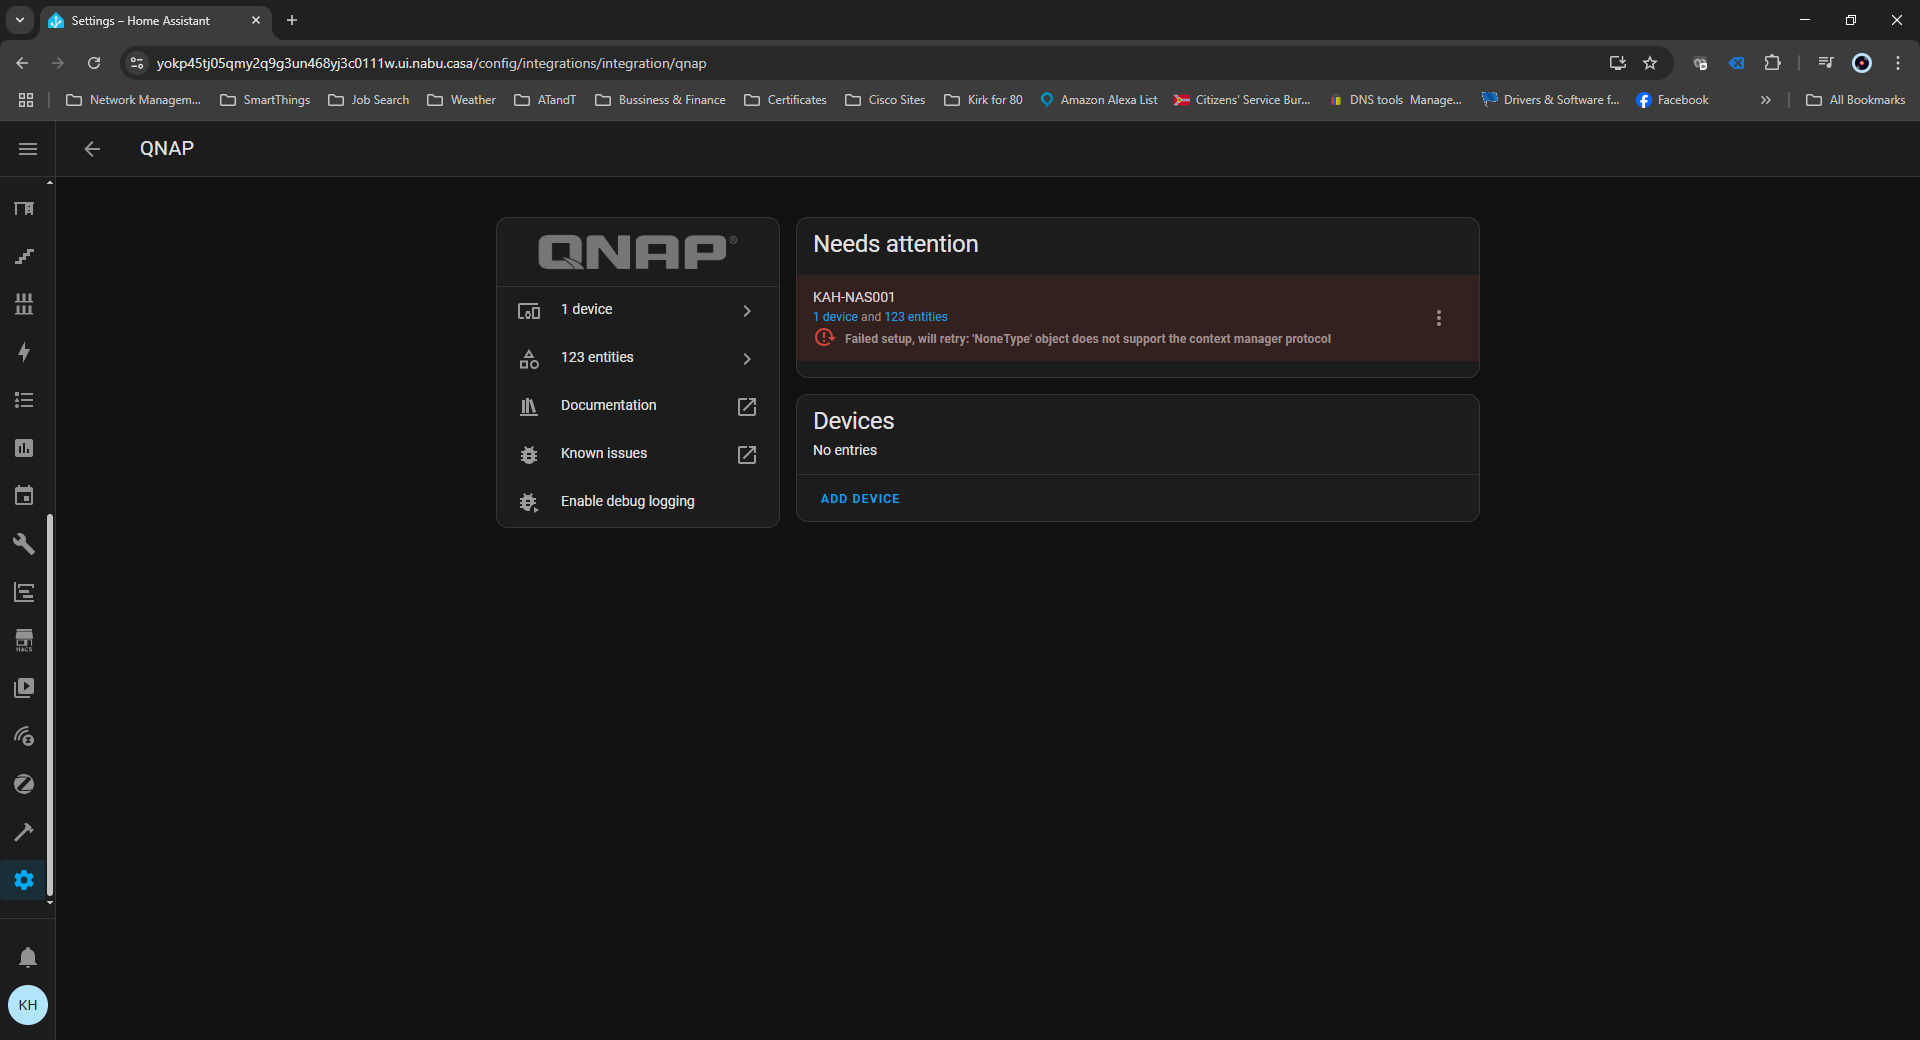Open the Zigbee wireless sidebar icon
The height and width of the screenshot is (1040, 1920).
(x=25, y=736)
